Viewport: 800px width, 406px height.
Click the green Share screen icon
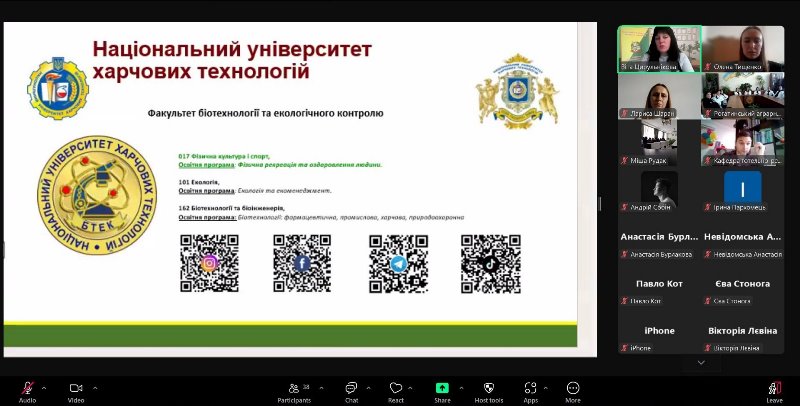442,388
